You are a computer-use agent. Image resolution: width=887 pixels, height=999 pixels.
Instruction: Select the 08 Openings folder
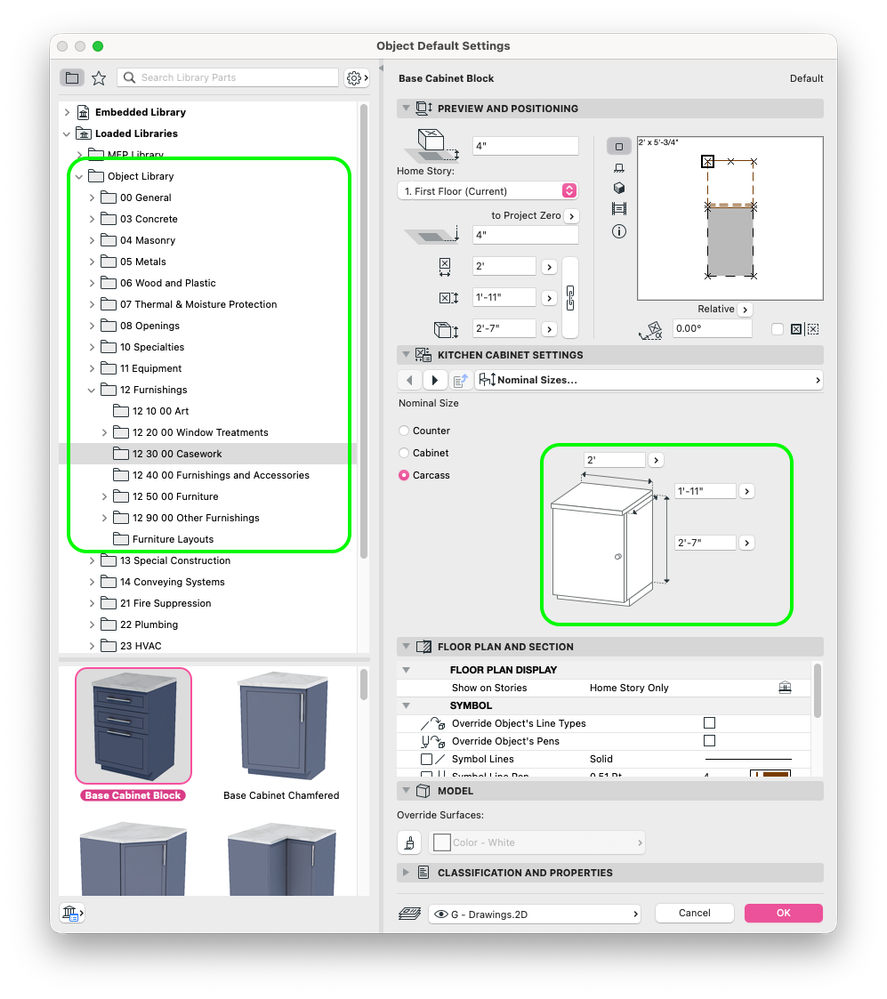pyautogui.click(x=150, y=326)
